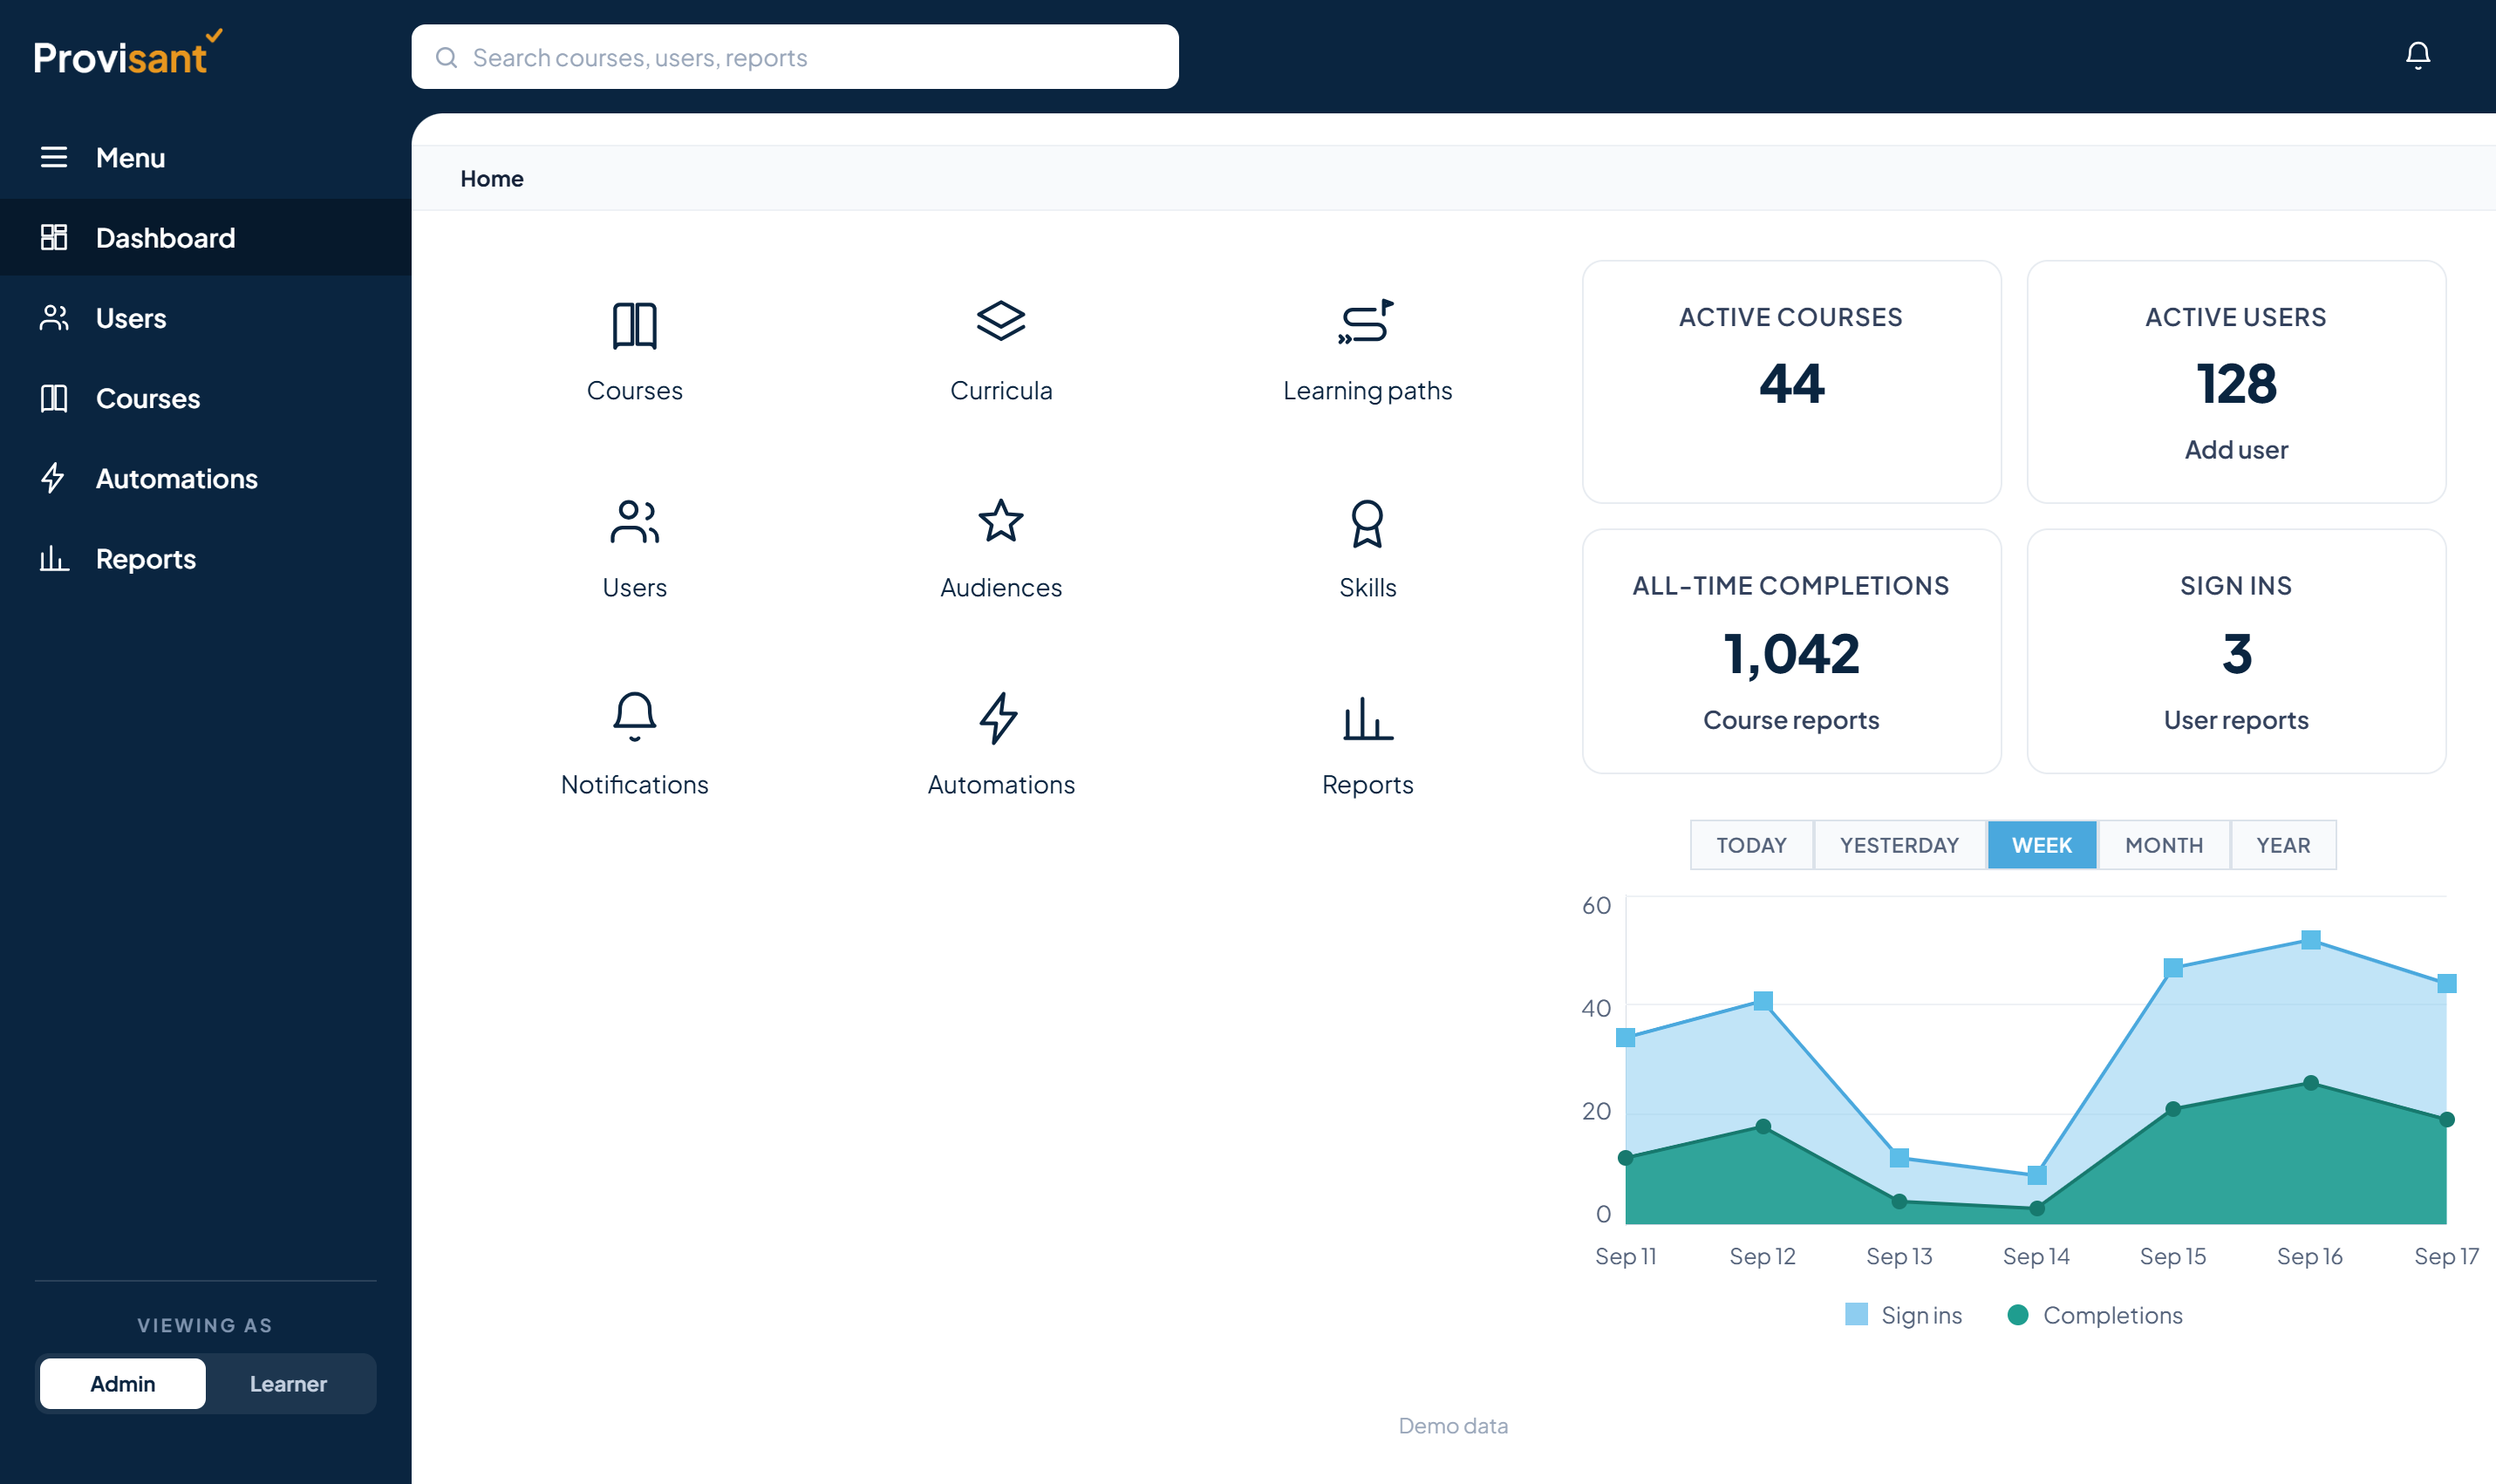The width and height of the screenshot is (2496, 1484).
Task: Go to Users in the sidebar
Action: pyautogui.click(x=205, y=318)
